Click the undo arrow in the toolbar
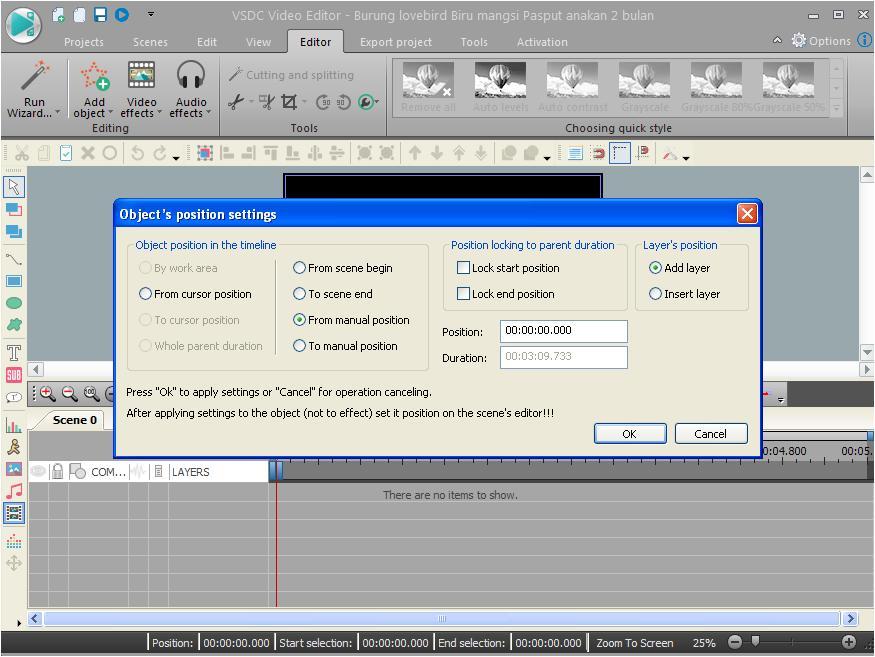 point(137,153)
